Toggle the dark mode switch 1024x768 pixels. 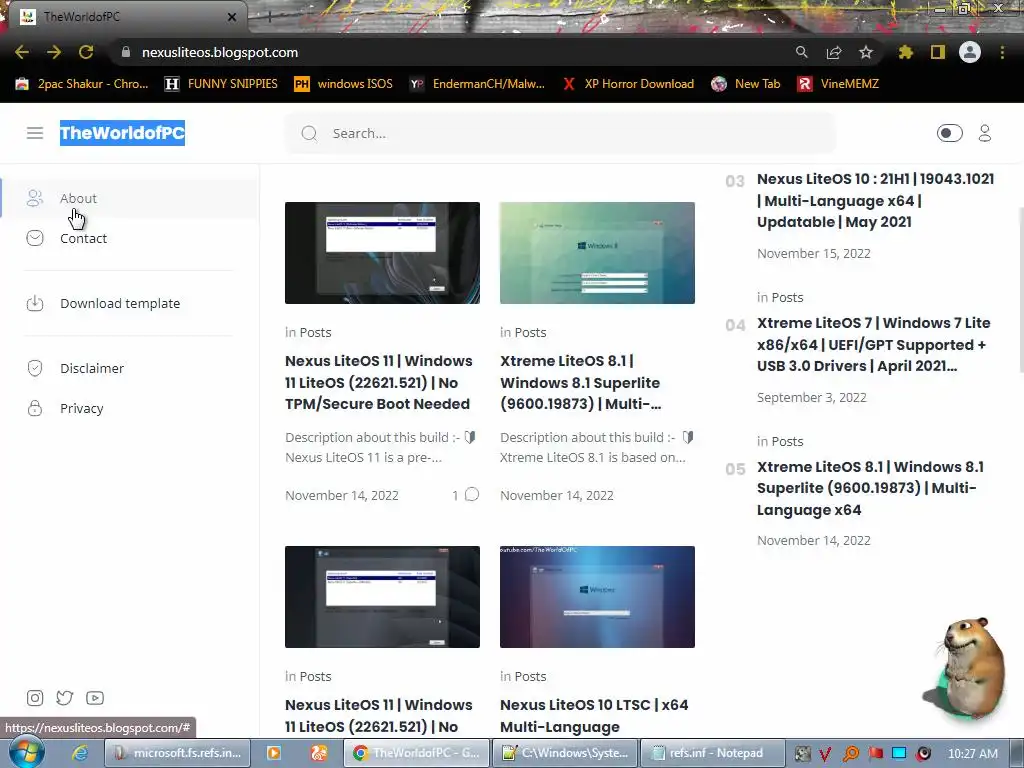tap(949, 133)
